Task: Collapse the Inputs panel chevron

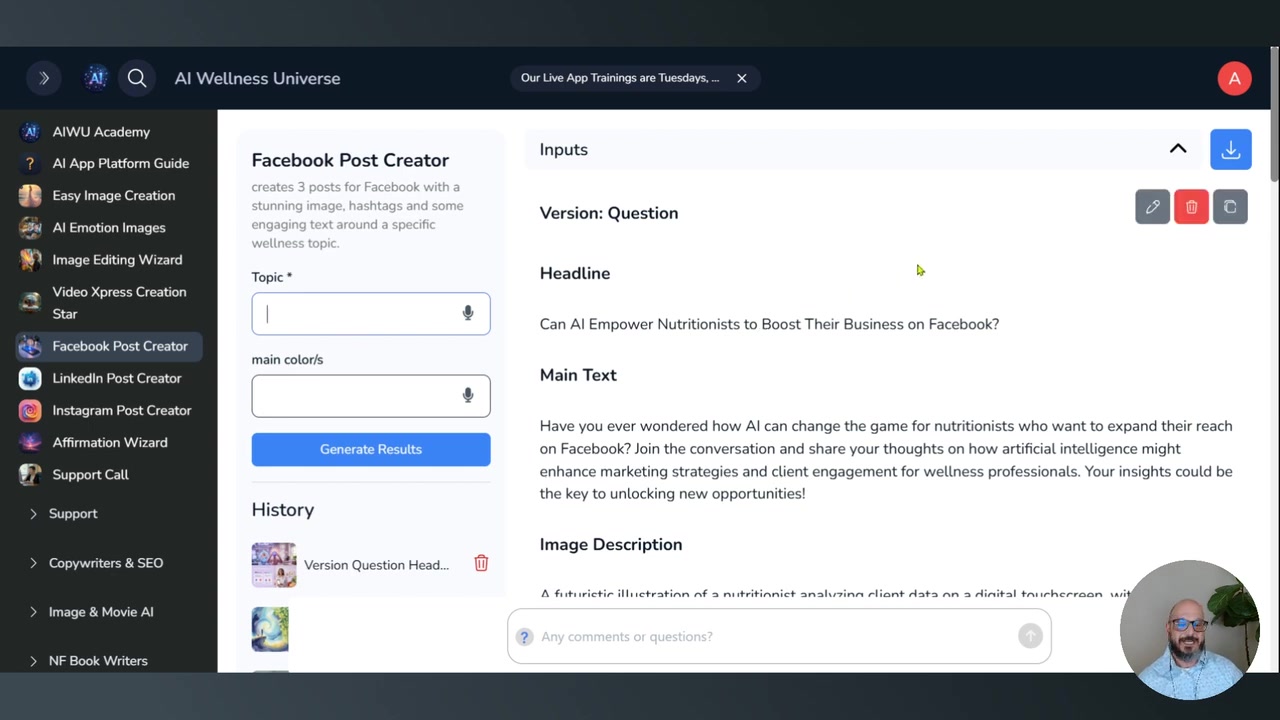Action: 1178,149
